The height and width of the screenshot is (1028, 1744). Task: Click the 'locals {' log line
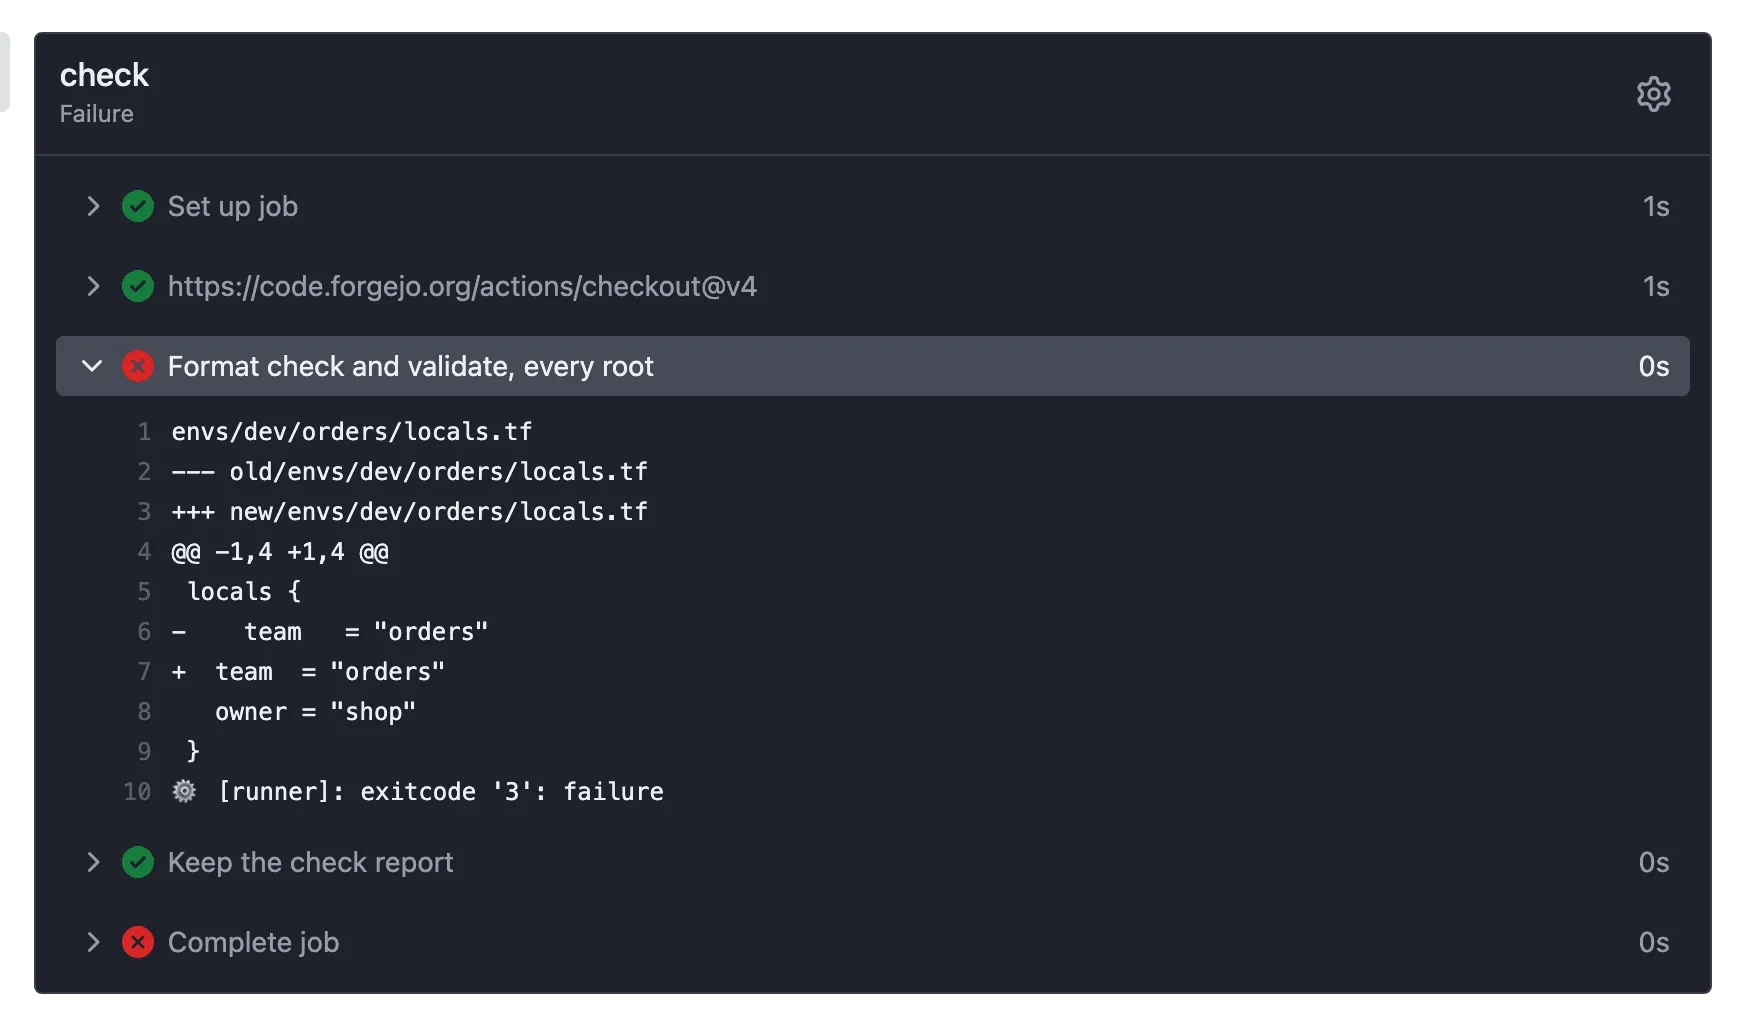coord(244,591)
